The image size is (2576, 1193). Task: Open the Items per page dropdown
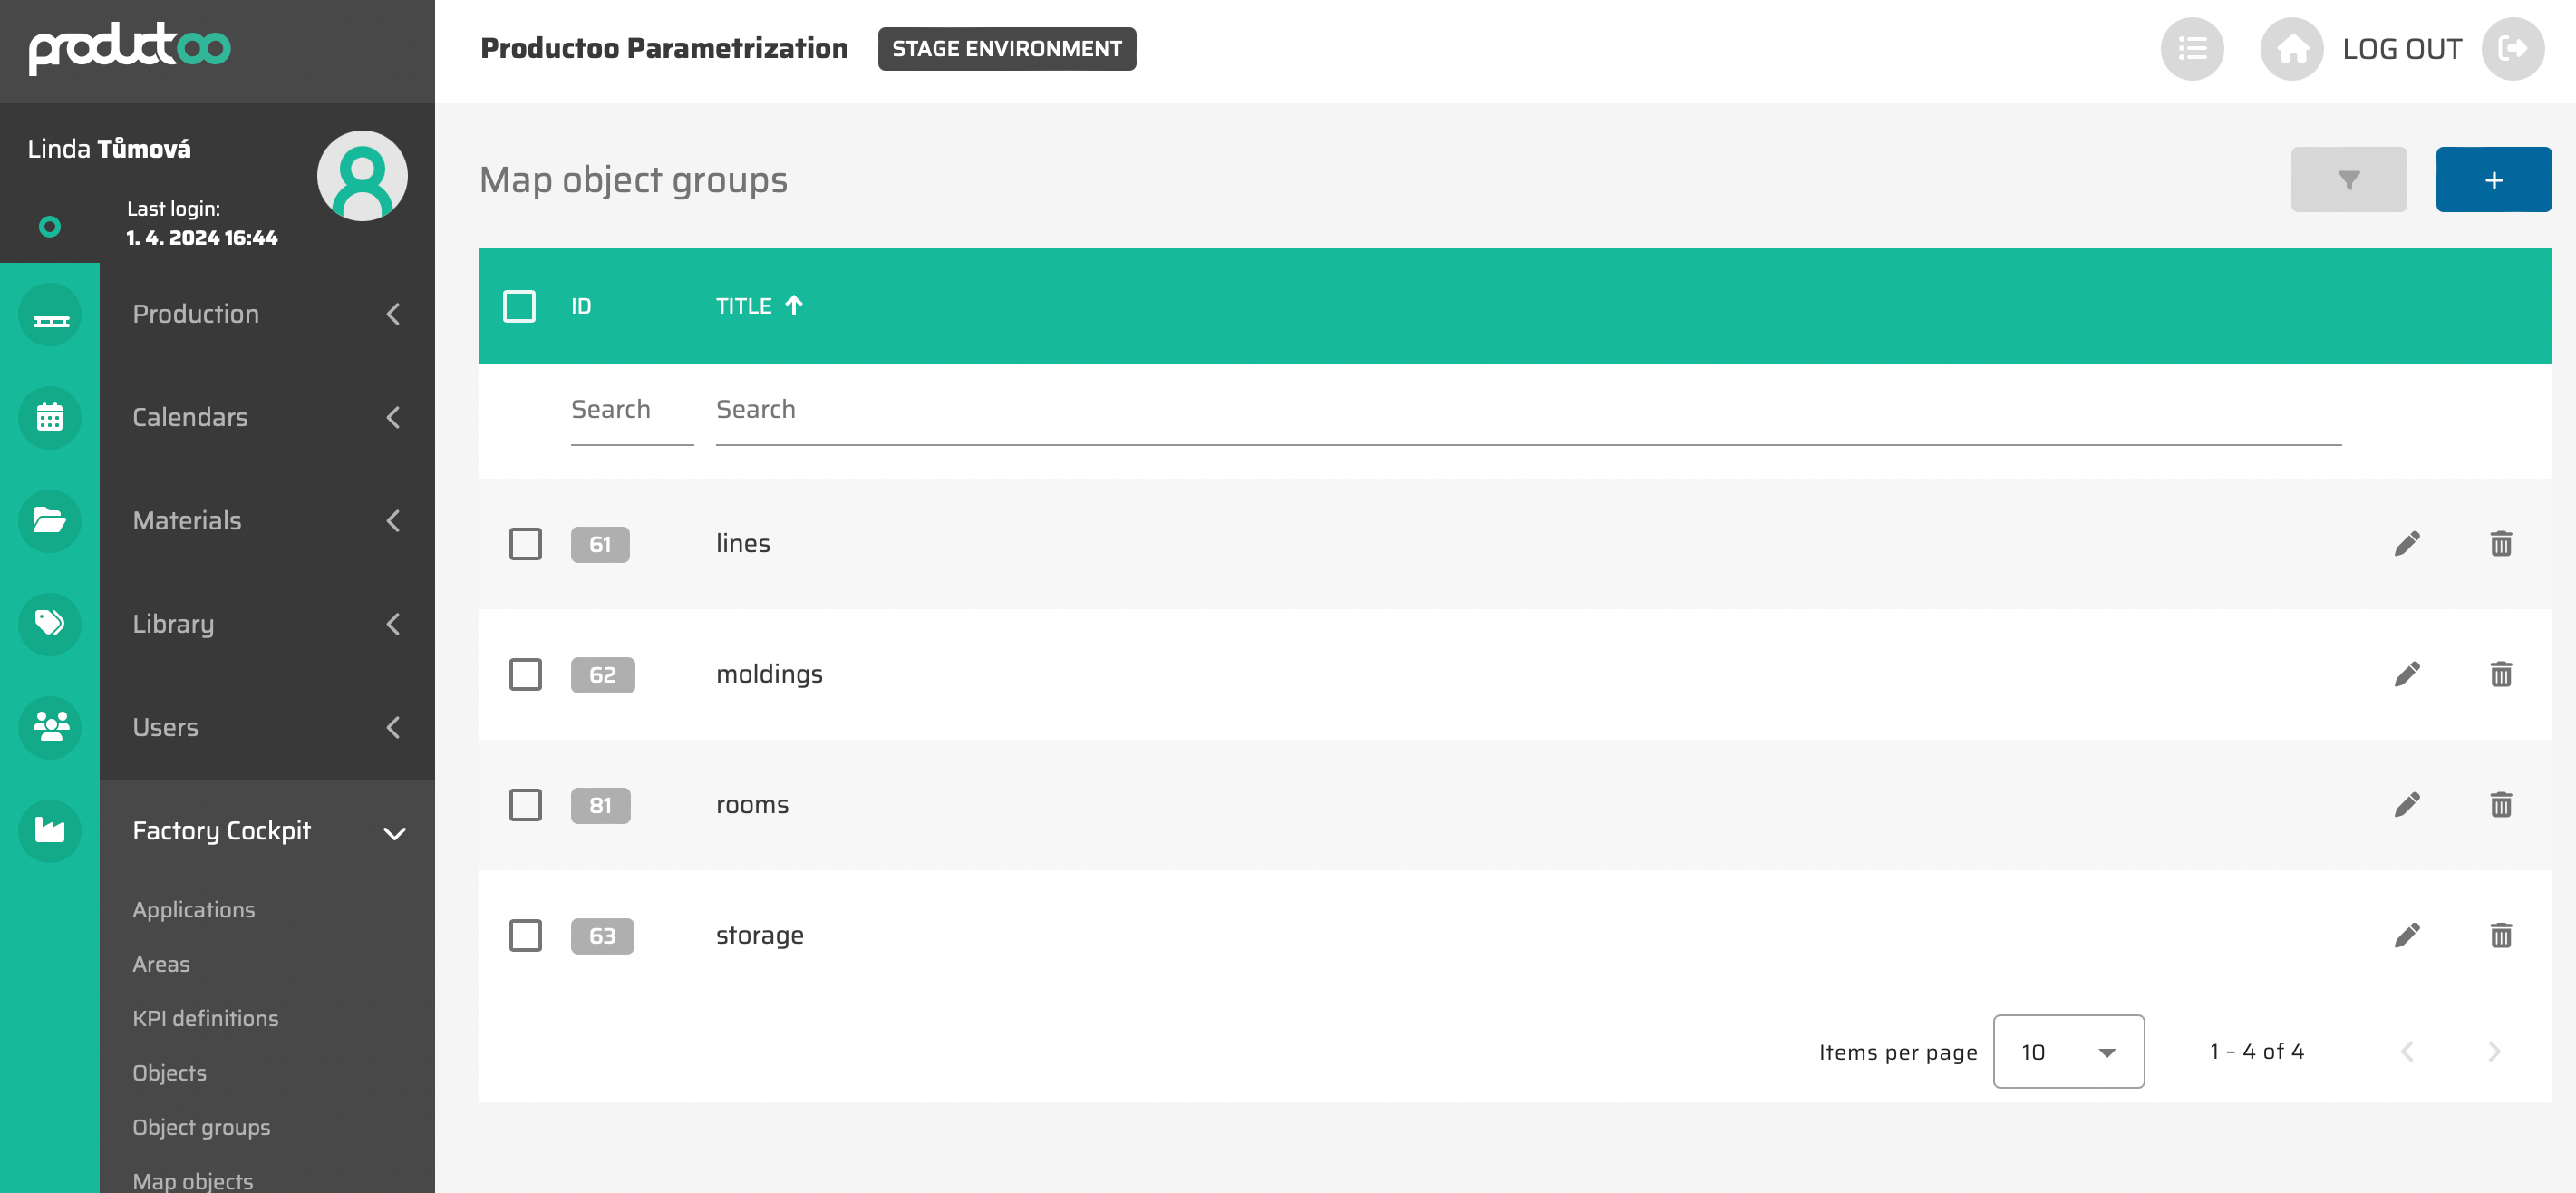pos(2067,1051)
